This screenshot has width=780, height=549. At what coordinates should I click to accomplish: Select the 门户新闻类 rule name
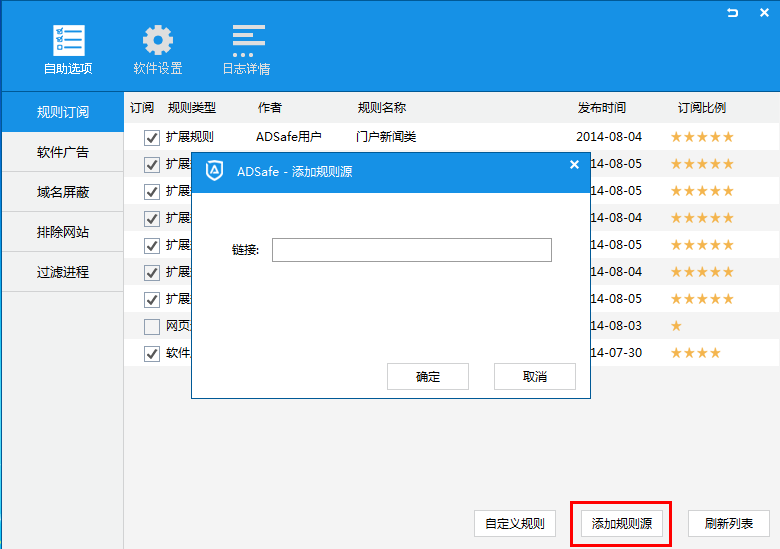386,137
